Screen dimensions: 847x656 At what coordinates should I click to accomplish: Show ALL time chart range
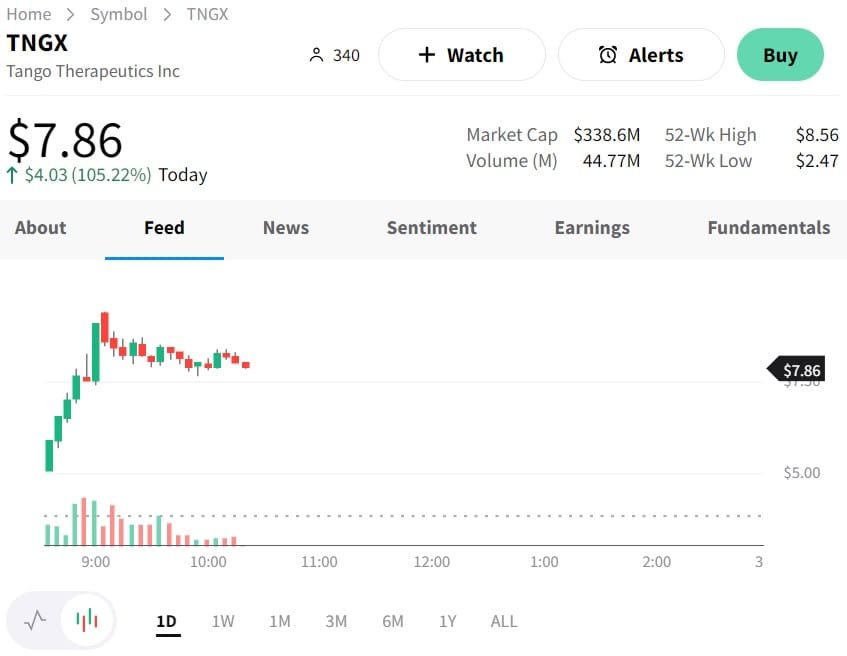[x=504, y=621]
